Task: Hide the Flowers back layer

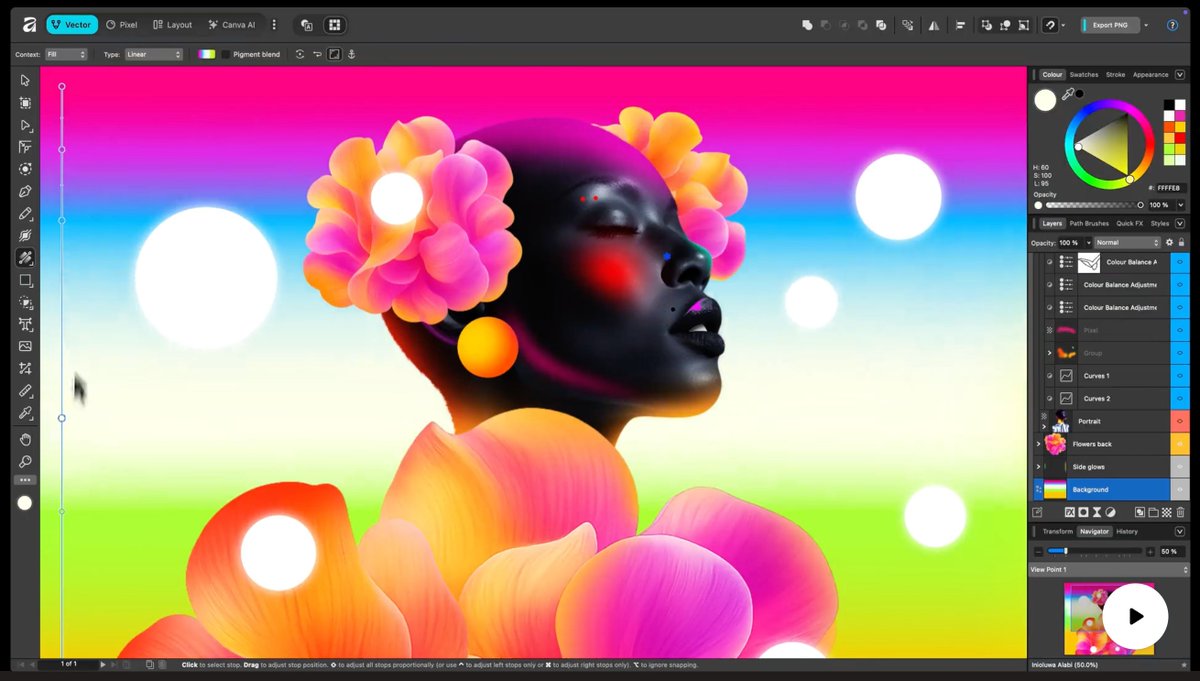Action: tap(1180, 443)
